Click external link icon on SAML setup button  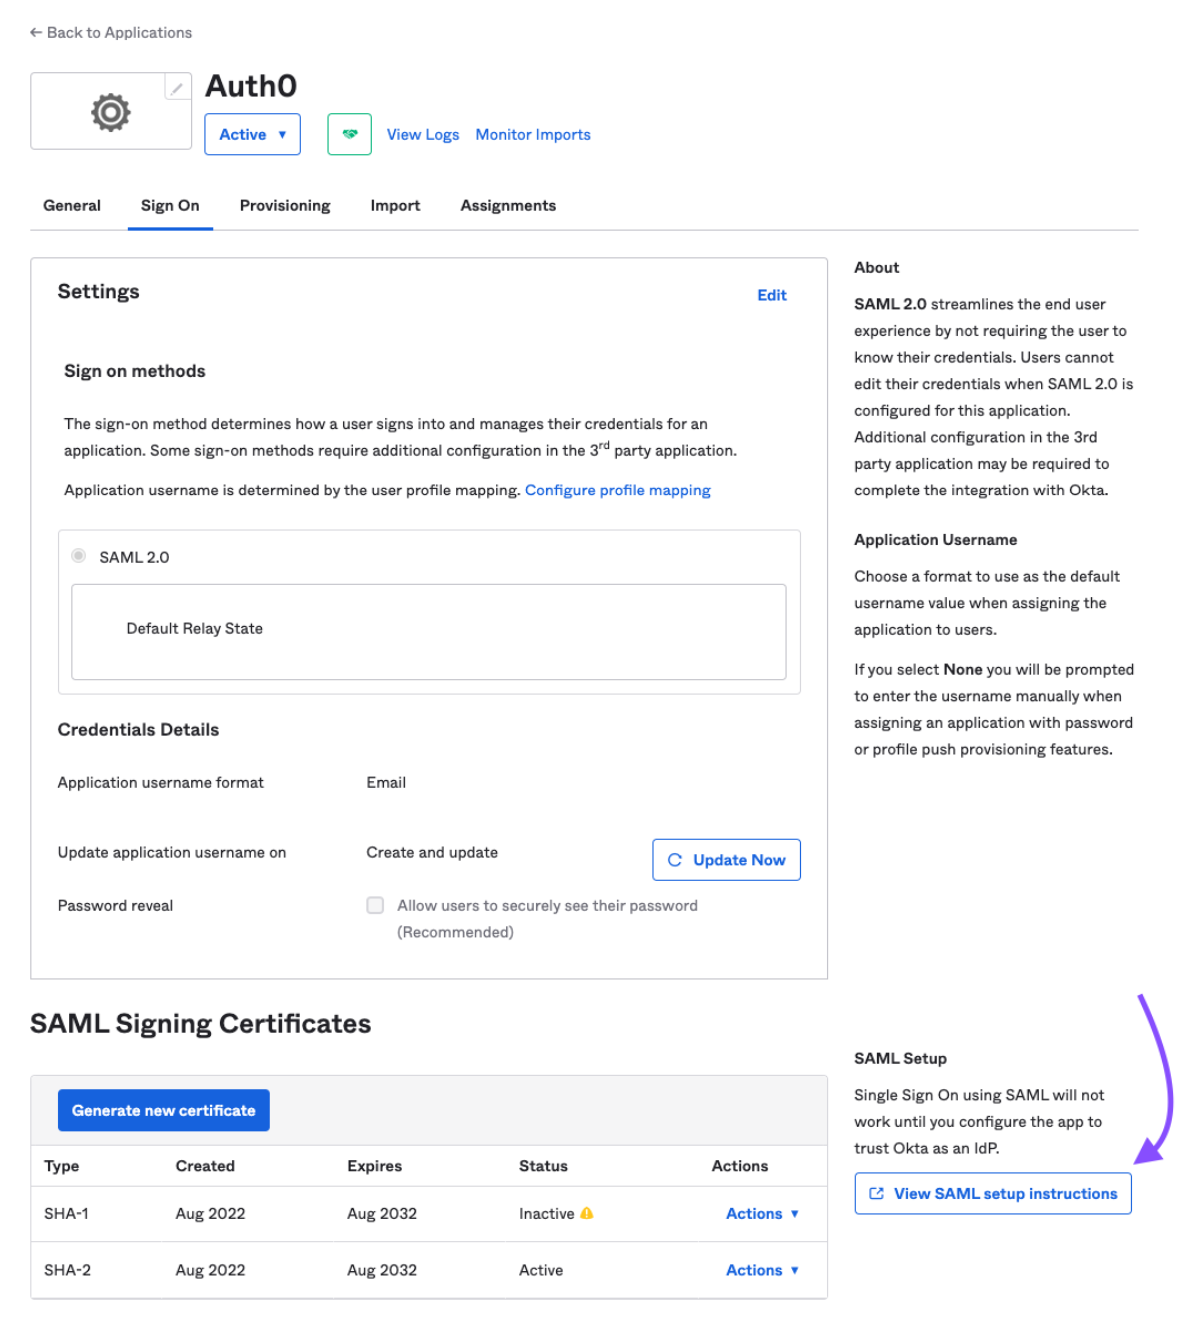(x=877, y=1194)
